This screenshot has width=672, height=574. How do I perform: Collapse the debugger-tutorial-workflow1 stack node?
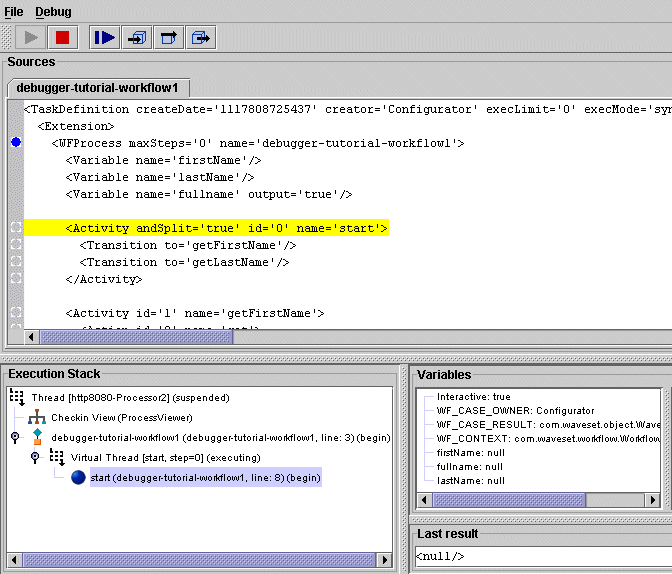[x=15, y=438]
